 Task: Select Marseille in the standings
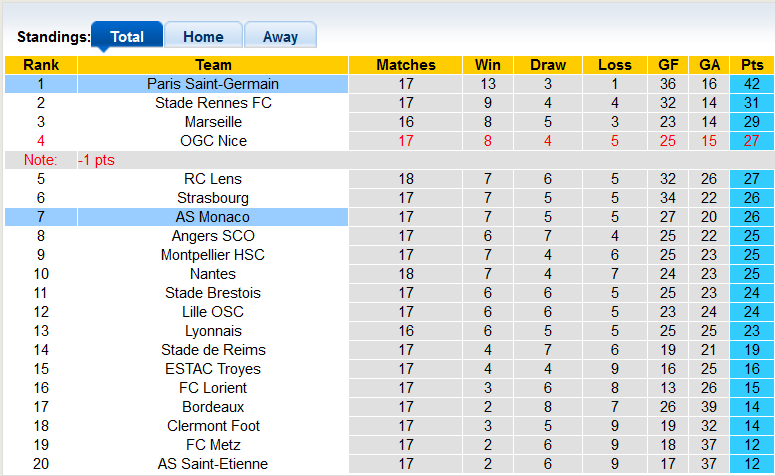[213, 122]
